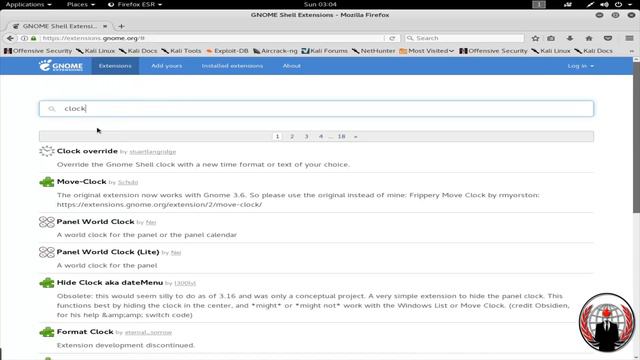
Task: Open Hide Clock aka dateMenu link
Action: tap(110, 282)
